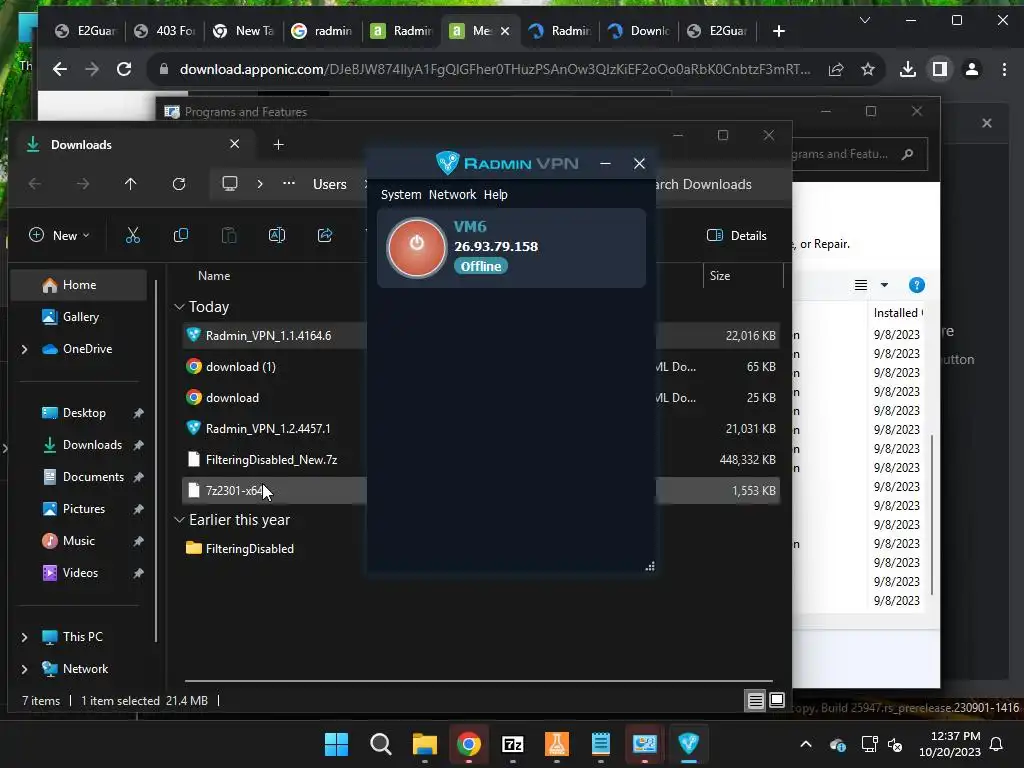Open the Details pane button
Image resolution: width=1024 pixels, height=768 pixels.
(x=737, y=235)
